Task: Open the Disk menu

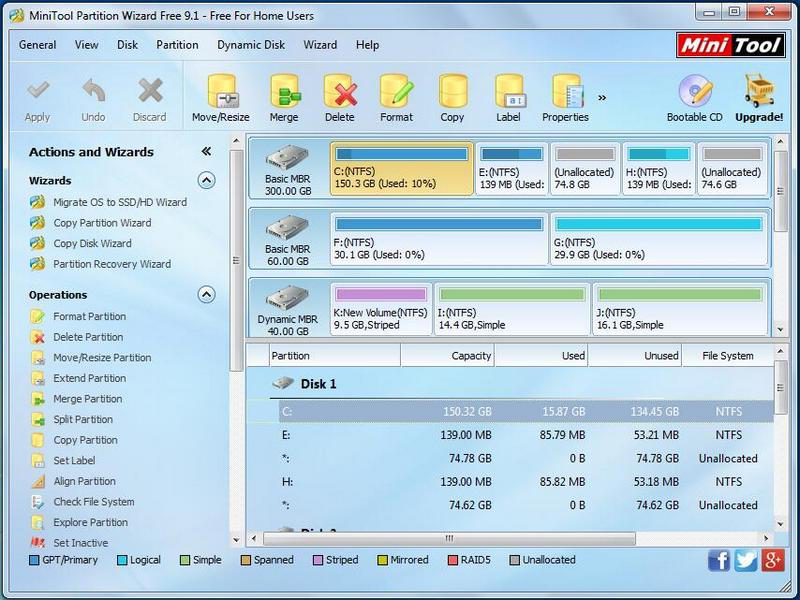Action: 128,45
